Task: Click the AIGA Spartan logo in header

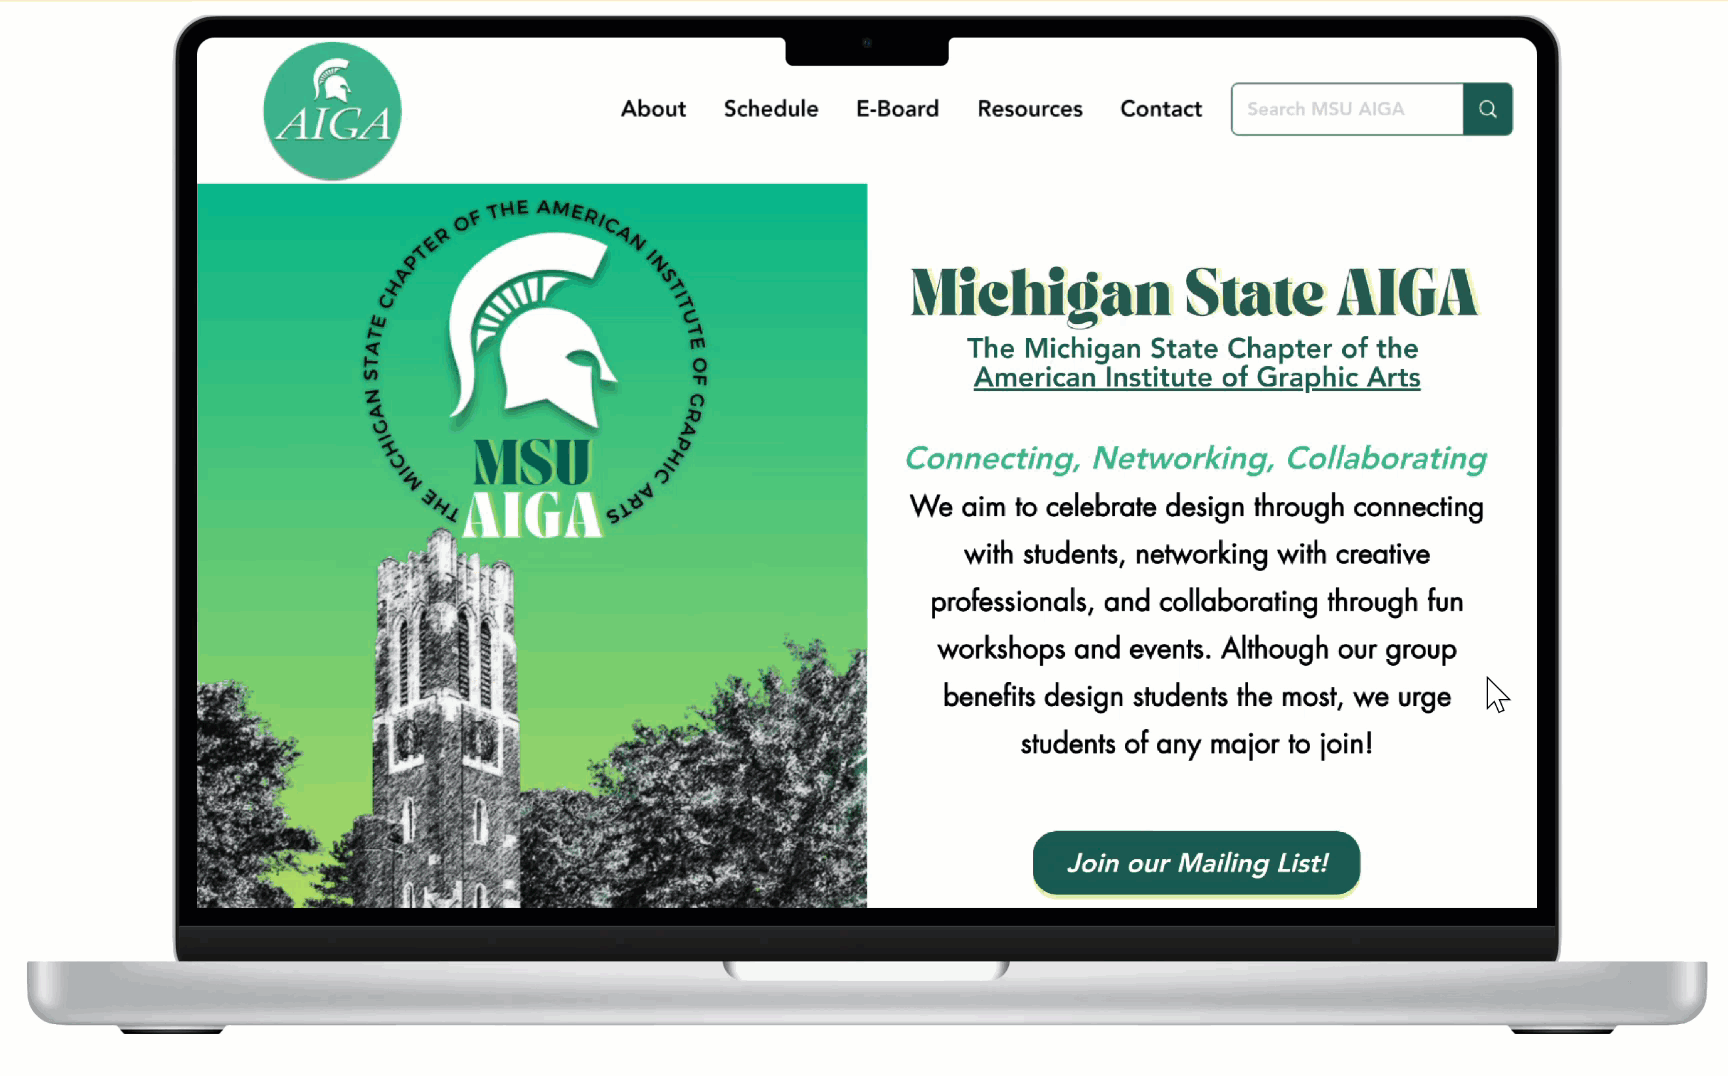Action: [332, 111]
